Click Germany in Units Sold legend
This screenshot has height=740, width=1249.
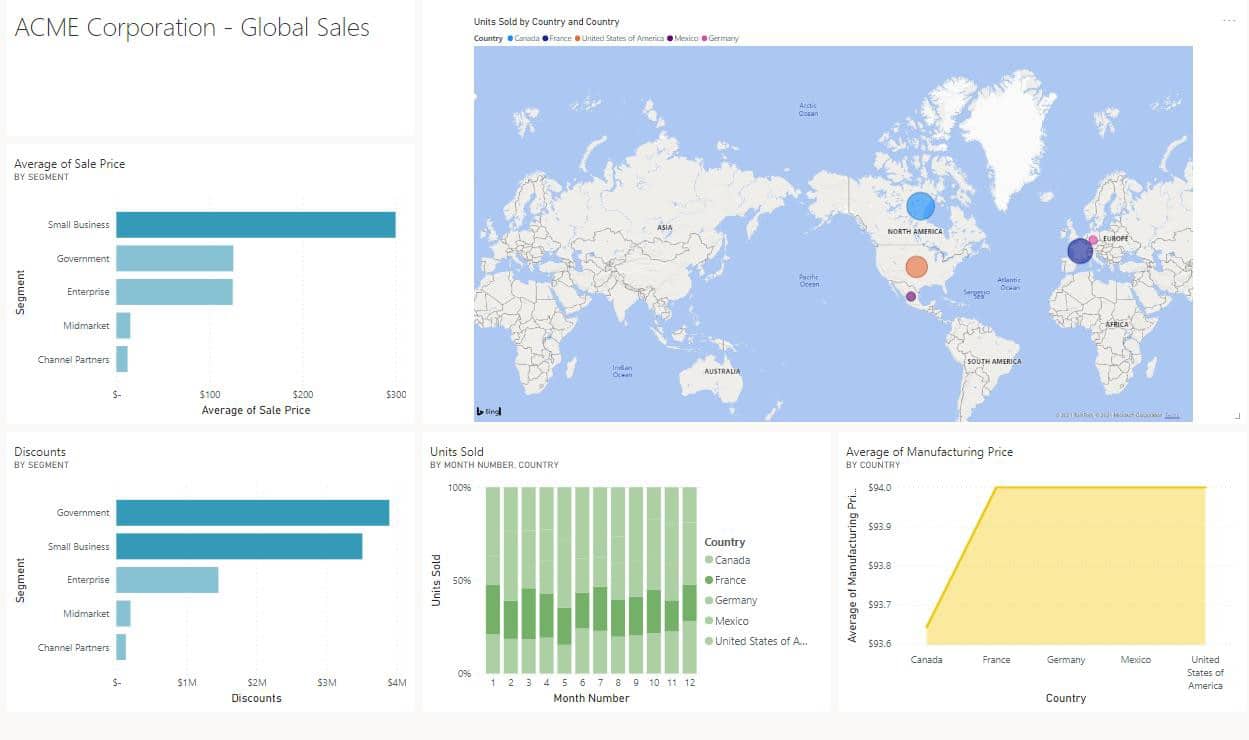point(731,600)
